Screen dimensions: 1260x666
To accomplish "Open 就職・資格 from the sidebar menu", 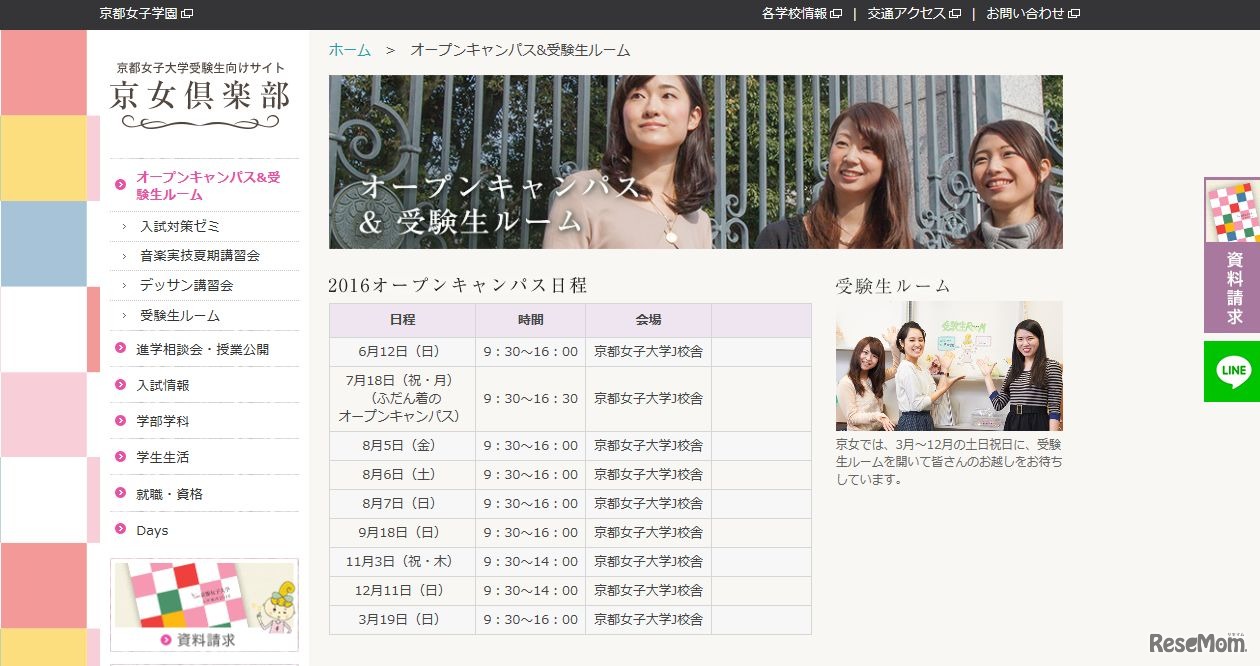I will [170, 493].
